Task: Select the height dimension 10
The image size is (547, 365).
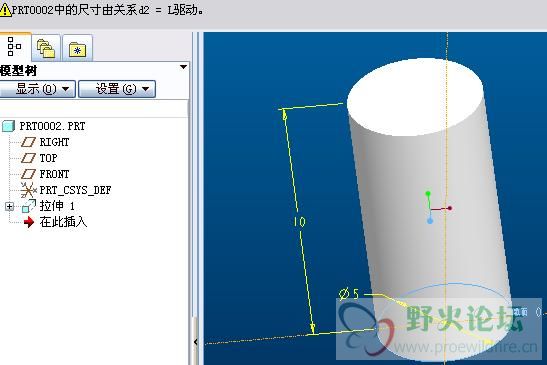Action: pos(299,222)
